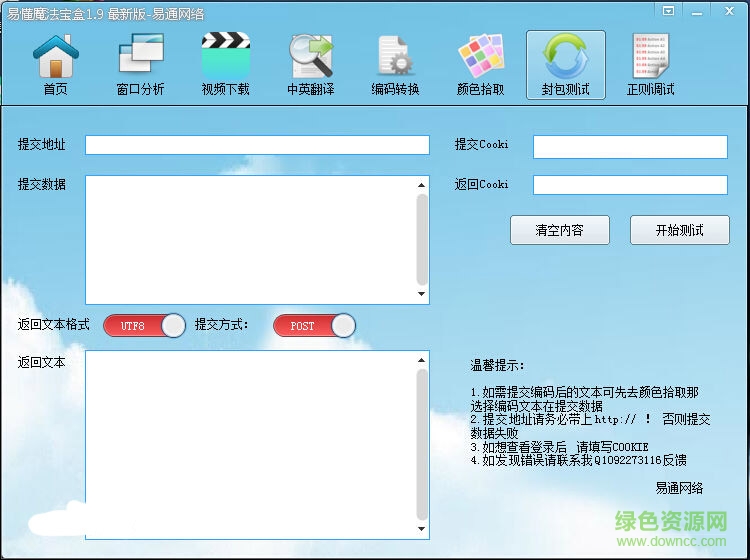This screenshot has height=560, width=750.
Task: Toggle the UTF8 return text format switch
Action: pos(144,326)
